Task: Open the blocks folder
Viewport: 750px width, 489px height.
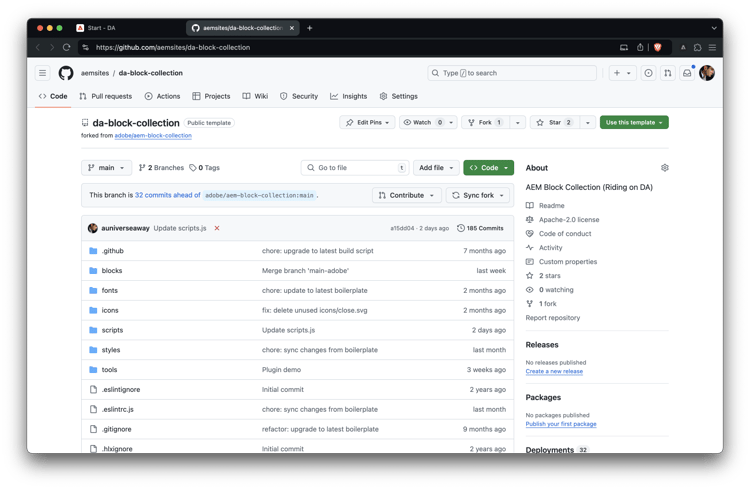Action: click(112, 271)
